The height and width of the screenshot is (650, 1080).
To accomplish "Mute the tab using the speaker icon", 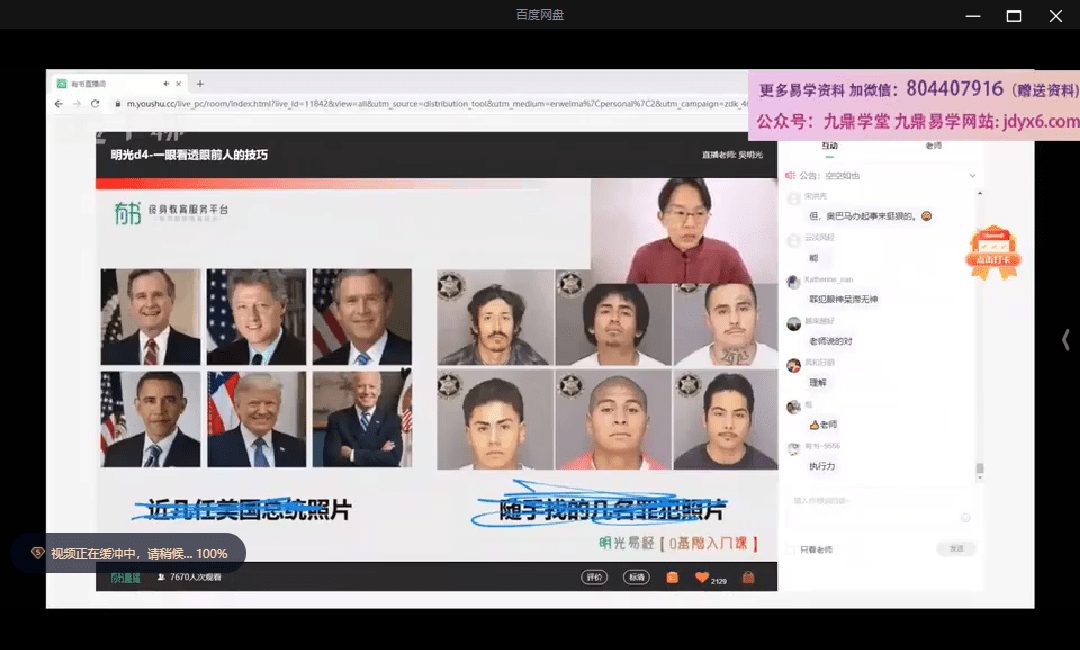I will 164,84.
